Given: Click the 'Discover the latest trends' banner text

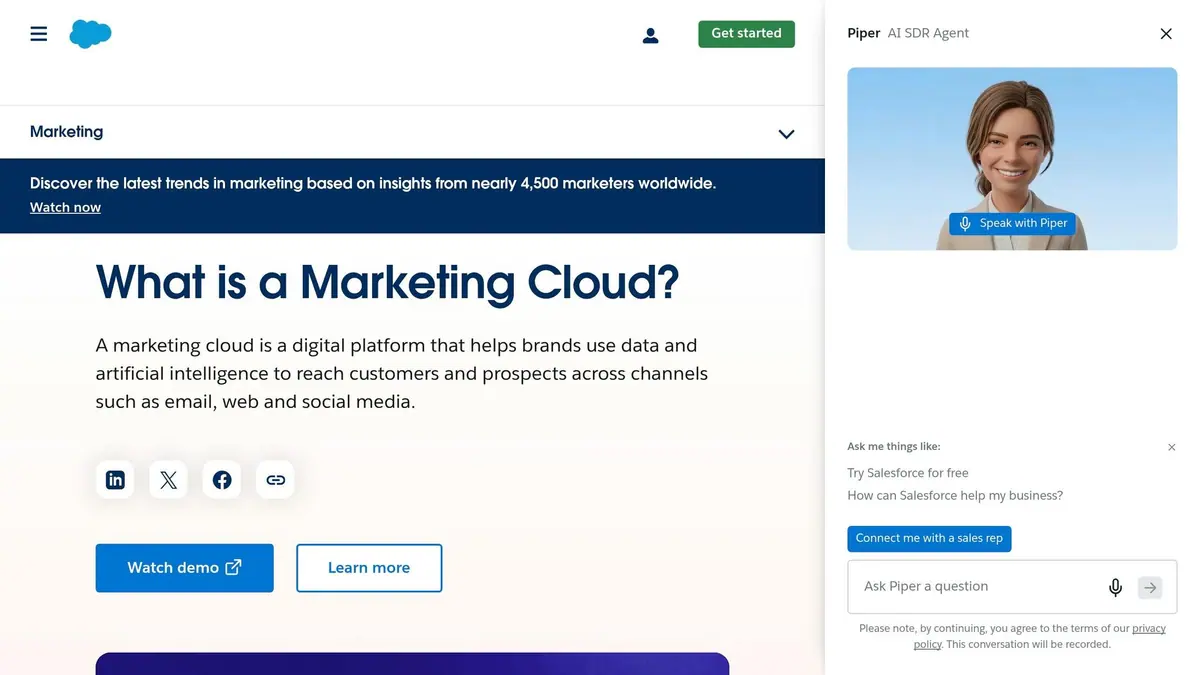Looking at the screenshot, I should tap(373, 183).
